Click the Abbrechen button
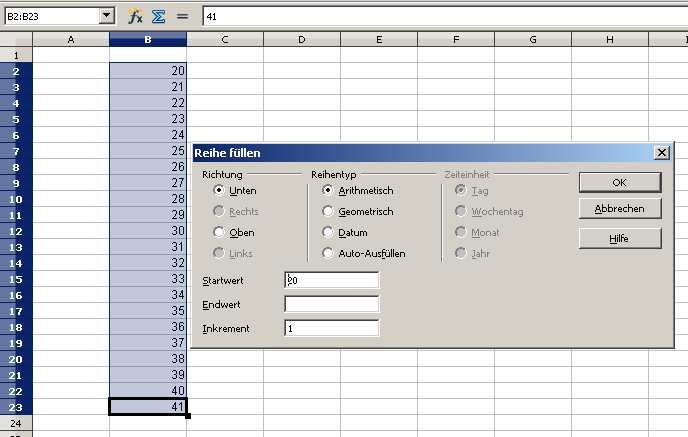 [x=619, y=209]
